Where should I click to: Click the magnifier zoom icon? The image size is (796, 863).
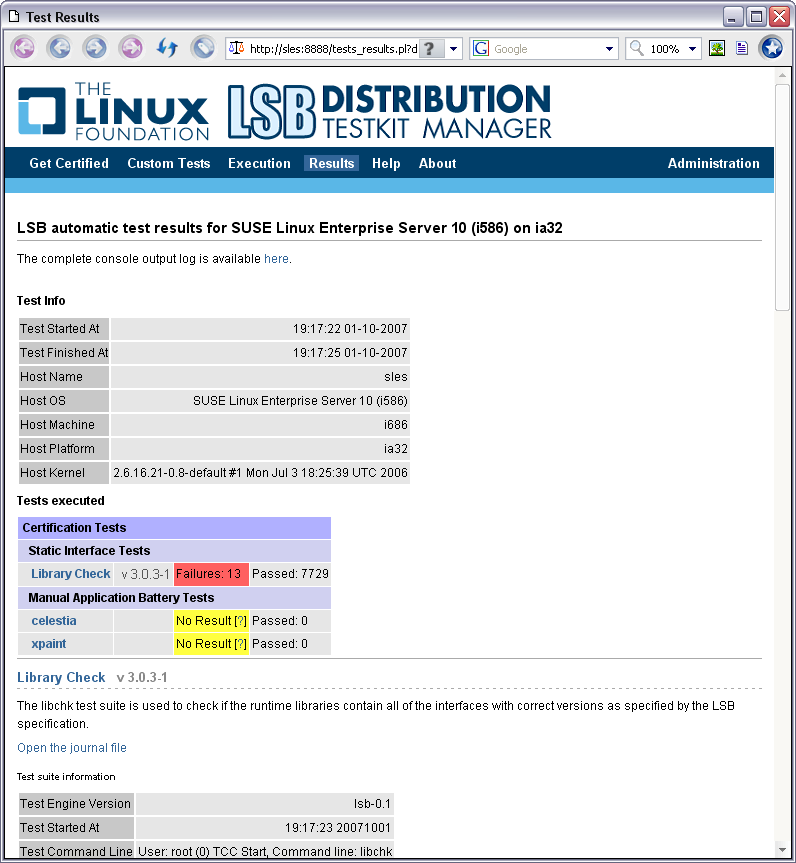636,48
